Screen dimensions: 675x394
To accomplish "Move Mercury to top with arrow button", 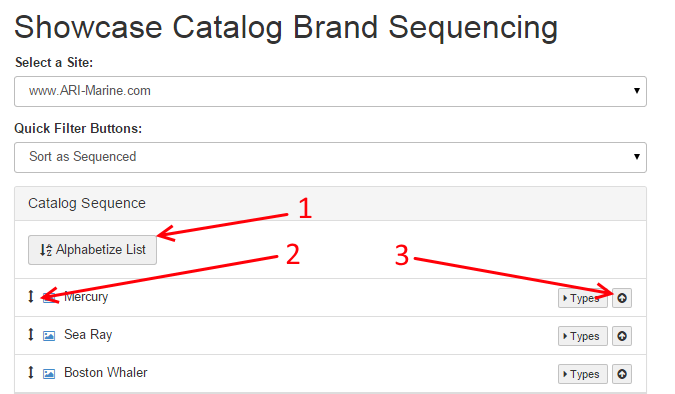I will 622,298.
